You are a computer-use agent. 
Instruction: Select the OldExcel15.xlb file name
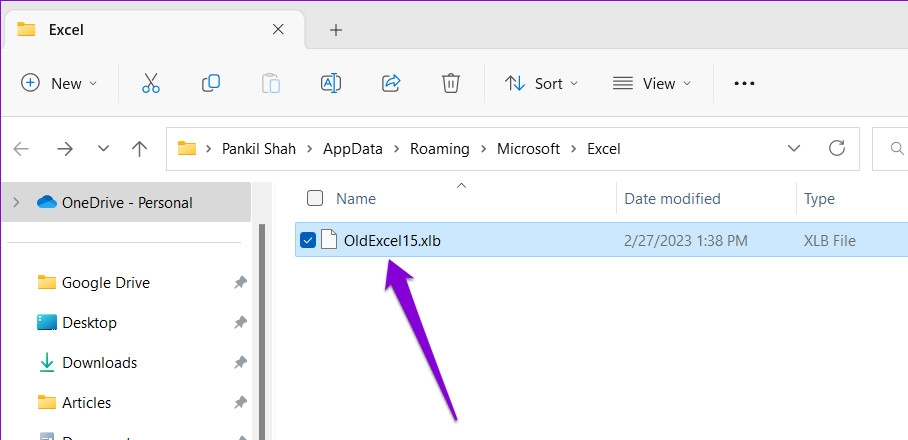[x=392, y=240]
